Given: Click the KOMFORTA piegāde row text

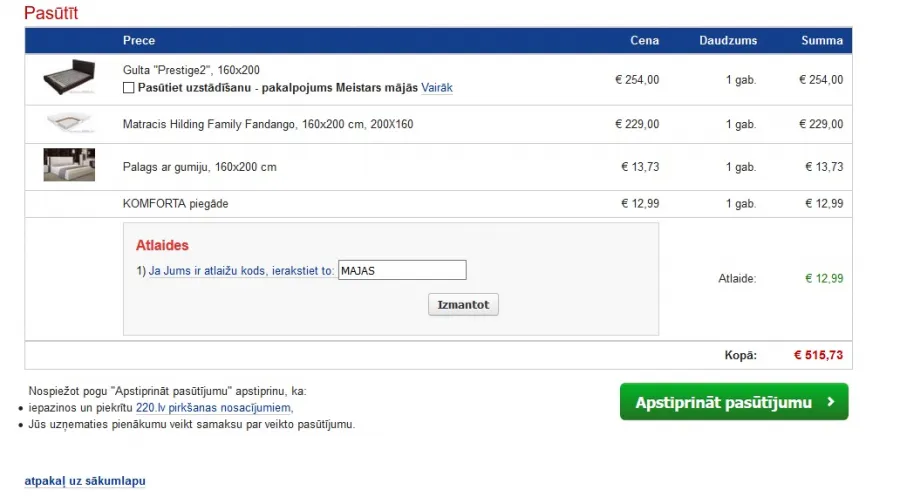Looking at the screenshot, I should 176,204.
